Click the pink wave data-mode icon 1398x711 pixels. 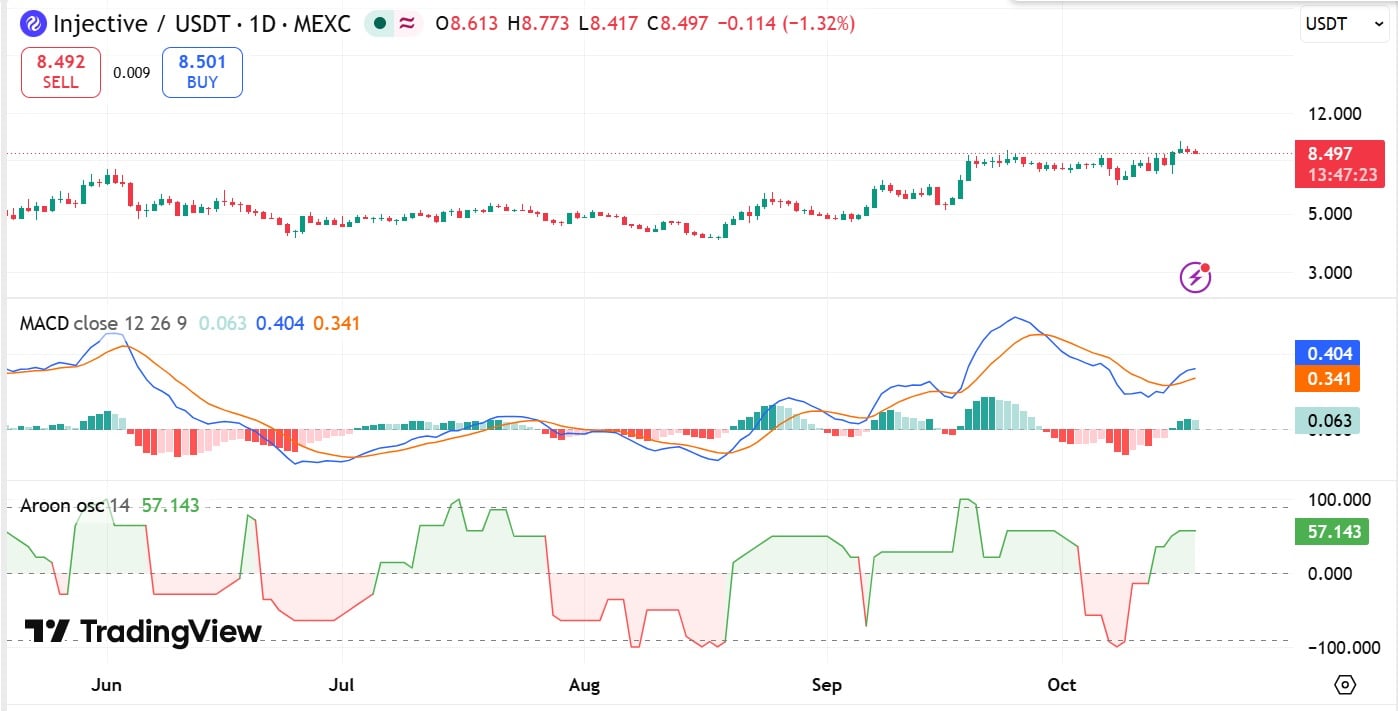click(x=408, y=23)
